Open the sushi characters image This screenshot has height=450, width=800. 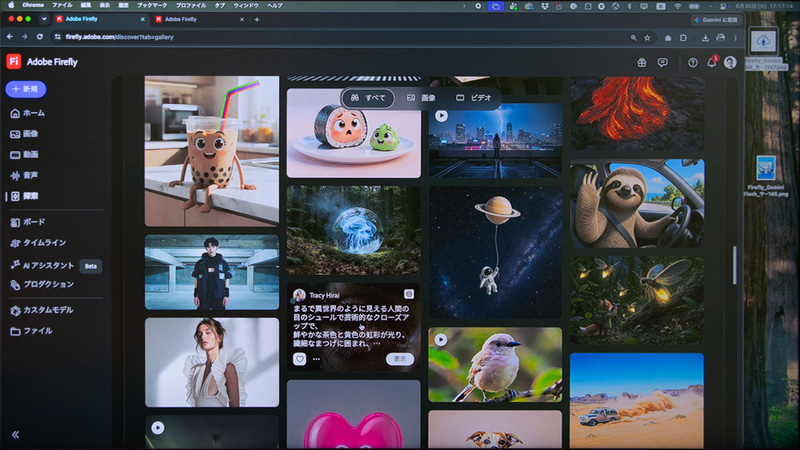click(x=354, y=134)
